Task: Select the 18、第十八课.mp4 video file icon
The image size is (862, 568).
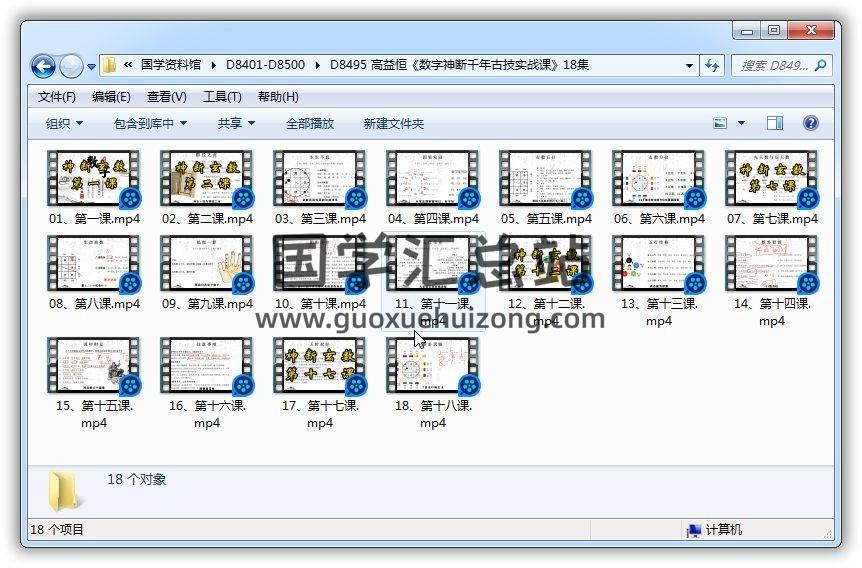Action: 433,366
